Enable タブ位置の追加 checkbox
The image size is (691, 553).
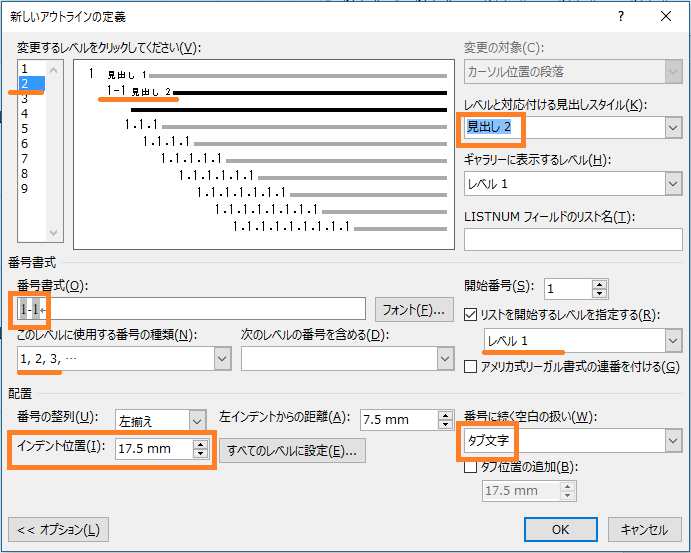click(x=470, y=467)
